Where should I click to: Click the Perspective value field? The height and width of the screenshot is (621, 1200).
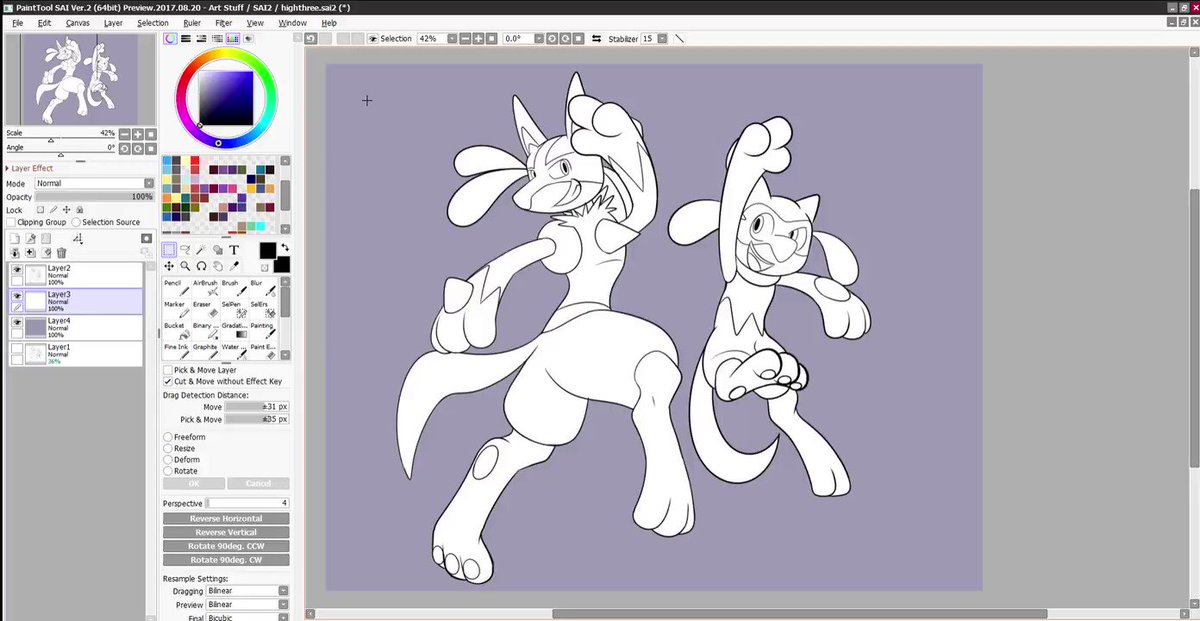(248, 503)
